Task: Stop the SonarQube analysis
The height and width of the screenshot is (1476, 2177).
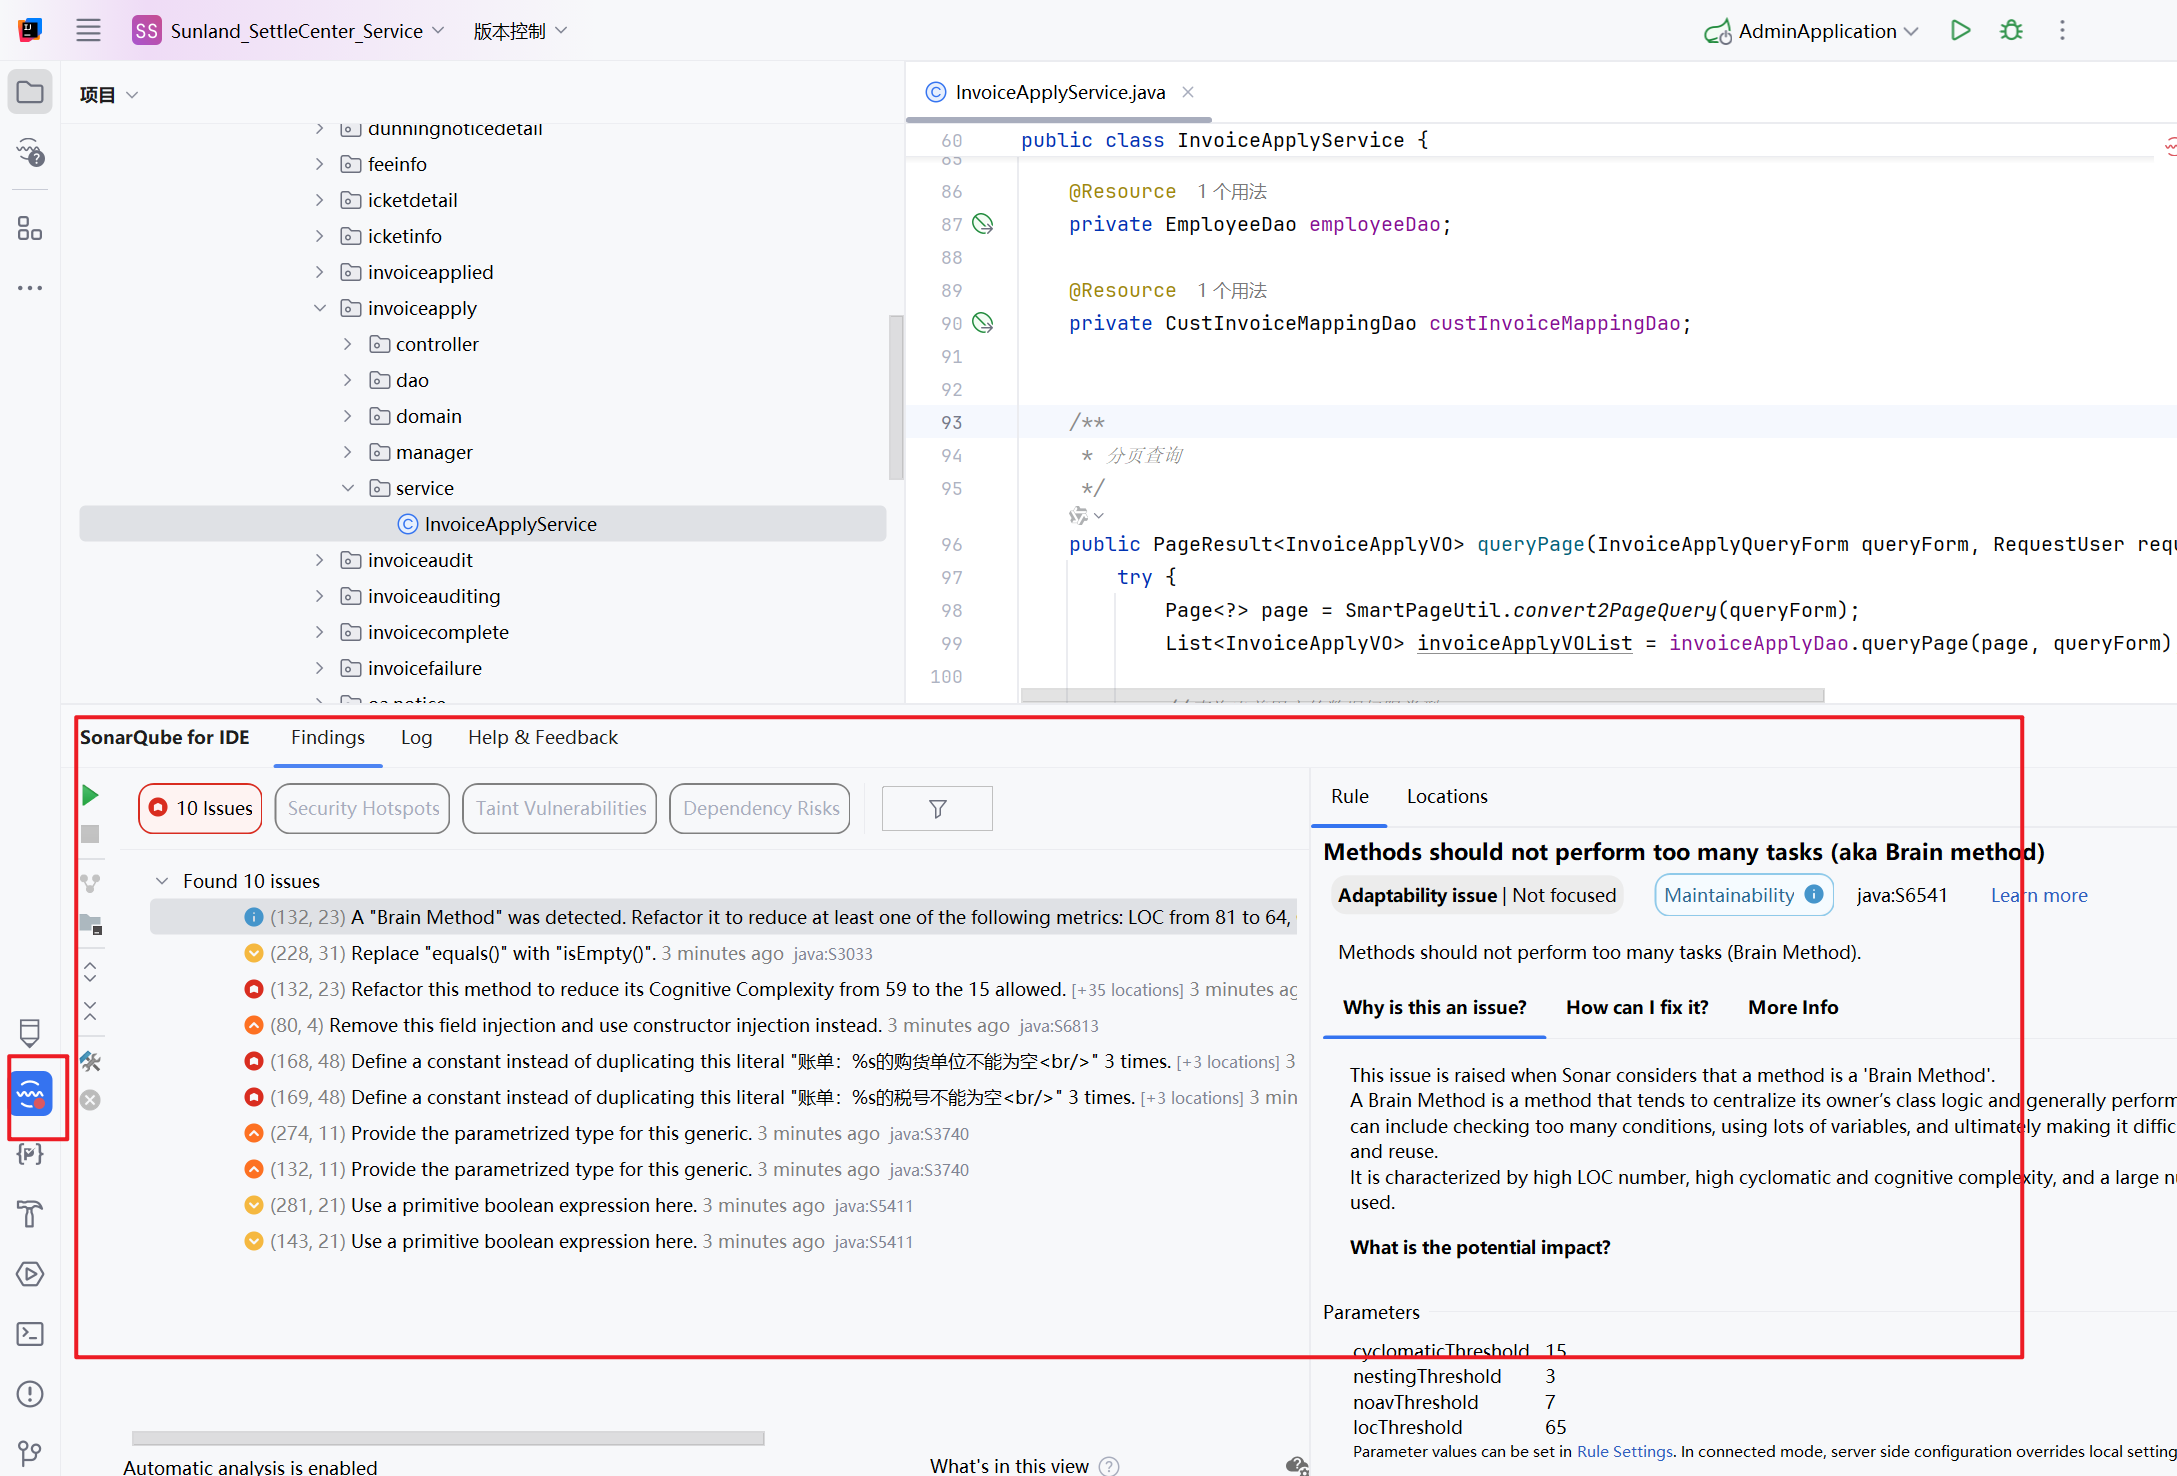Action: 90,833
